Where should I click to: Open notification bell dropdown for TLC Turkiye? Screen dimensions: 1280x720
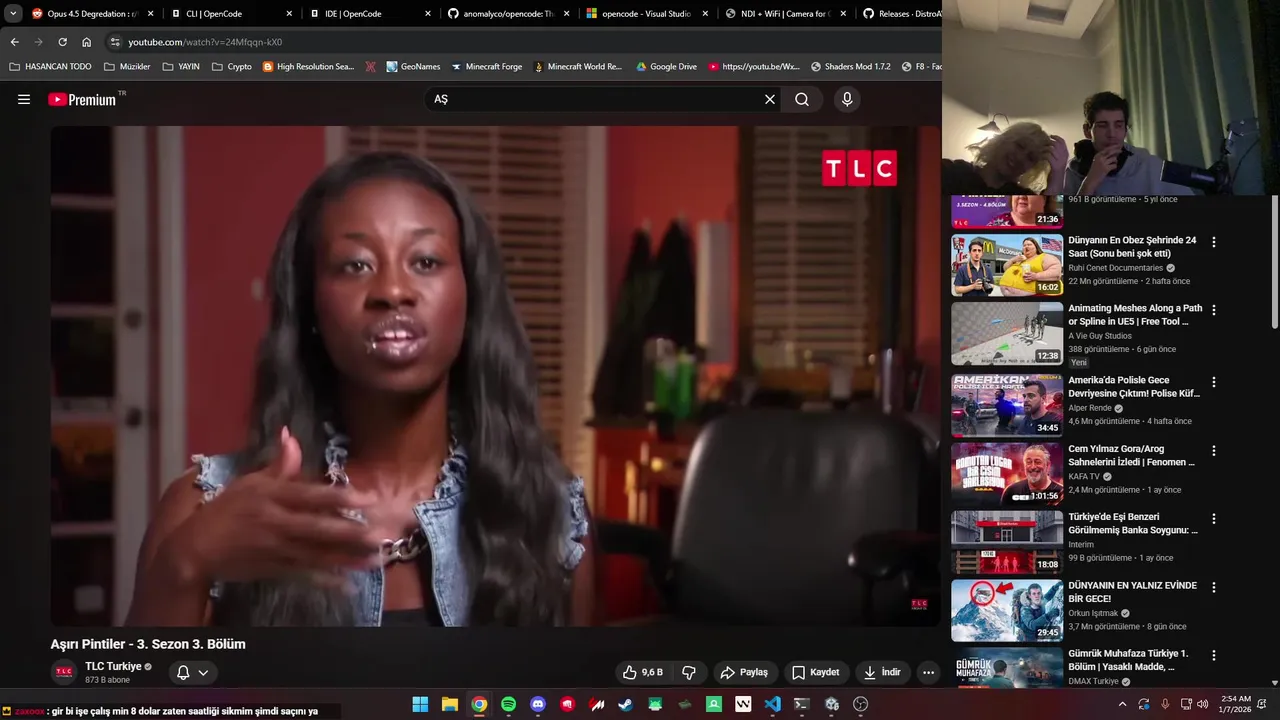pos(192,672)
